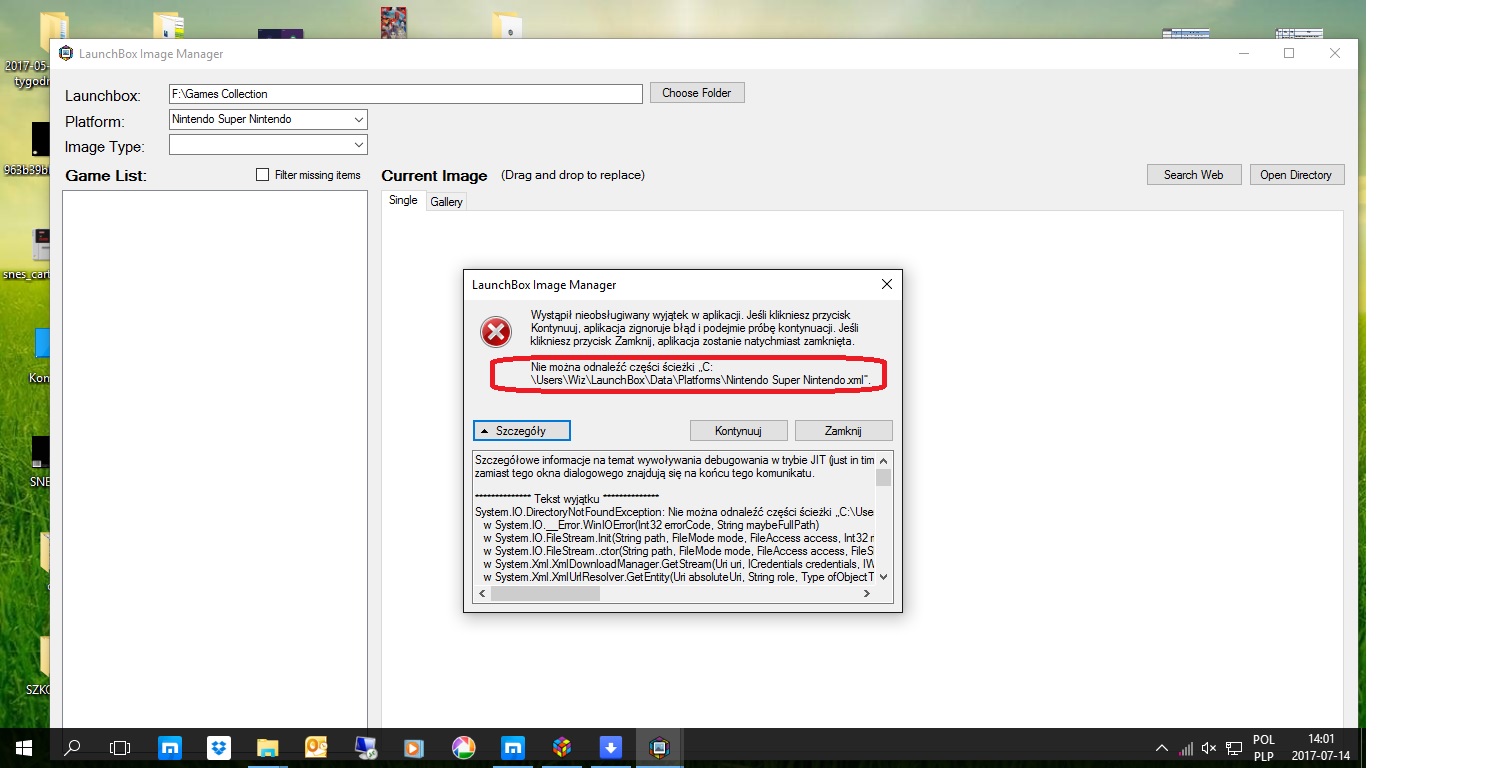The width and height of the screenshot is (1512, 768).
Task: Toggle the Filter missing items checkbox
Action: [x=263, y=175]
